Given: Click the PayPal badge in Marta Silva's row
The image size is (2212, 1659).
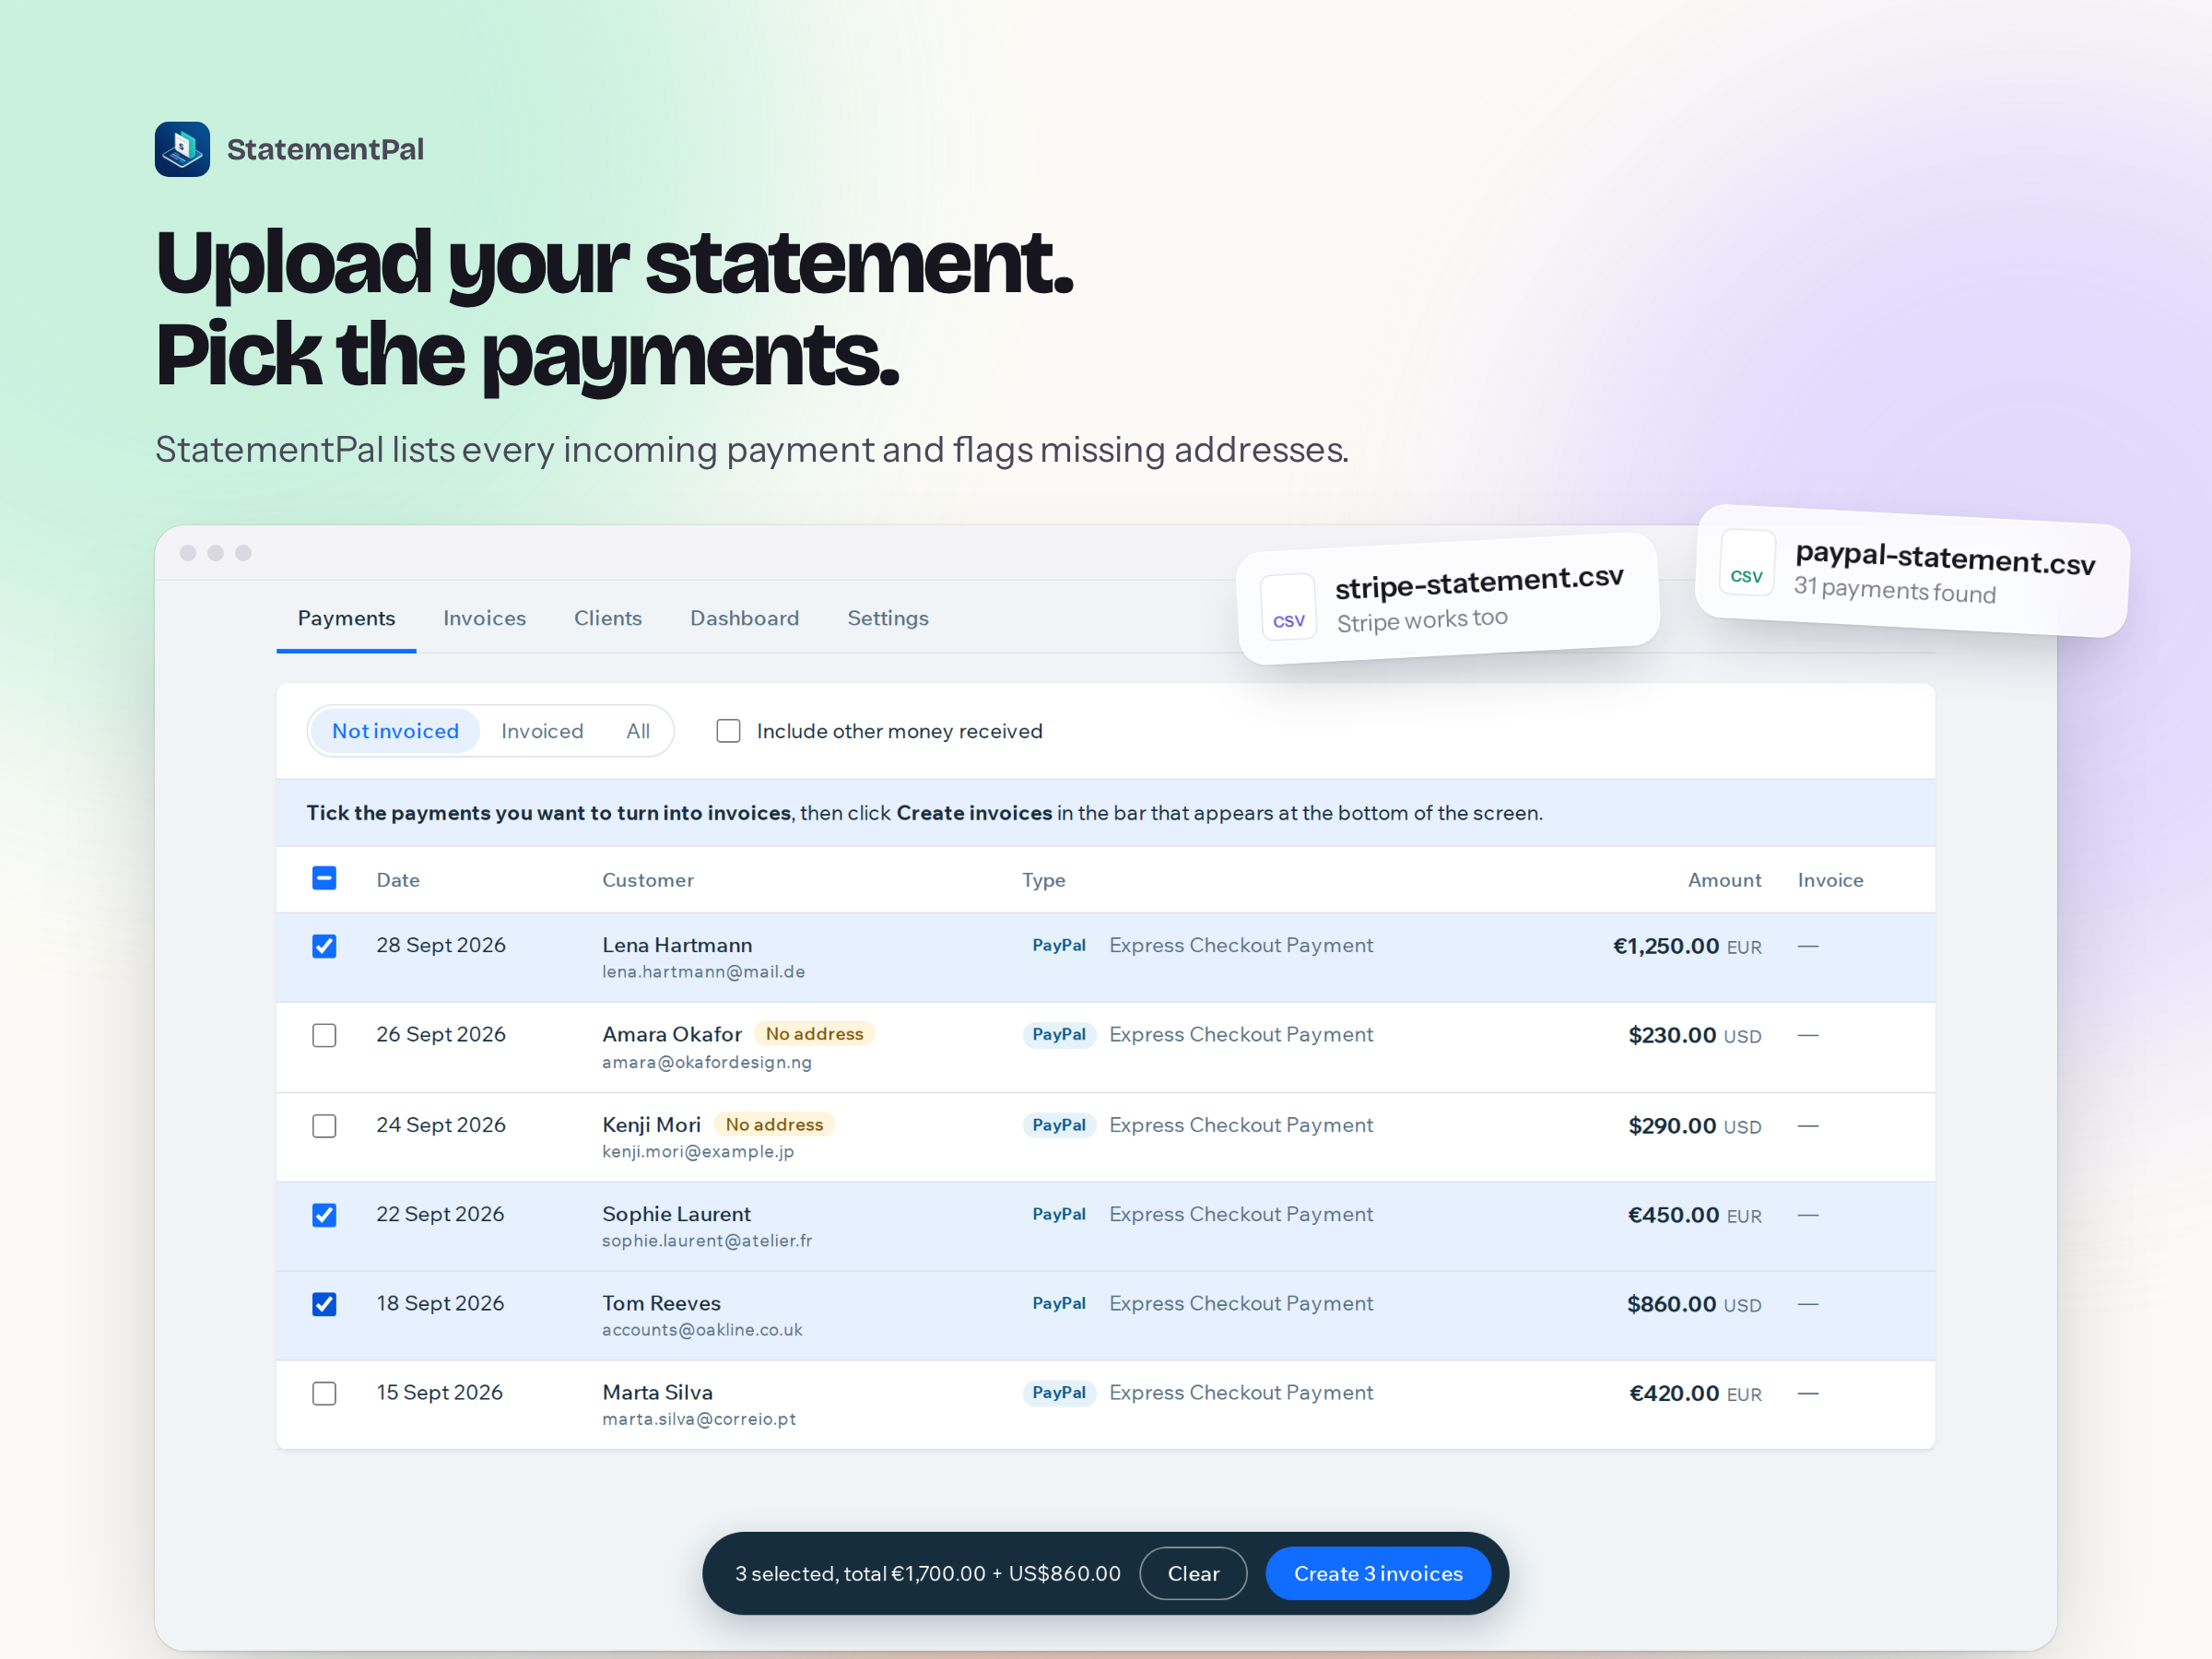Looking at the screenshot, I should tap(1059, 1392).
